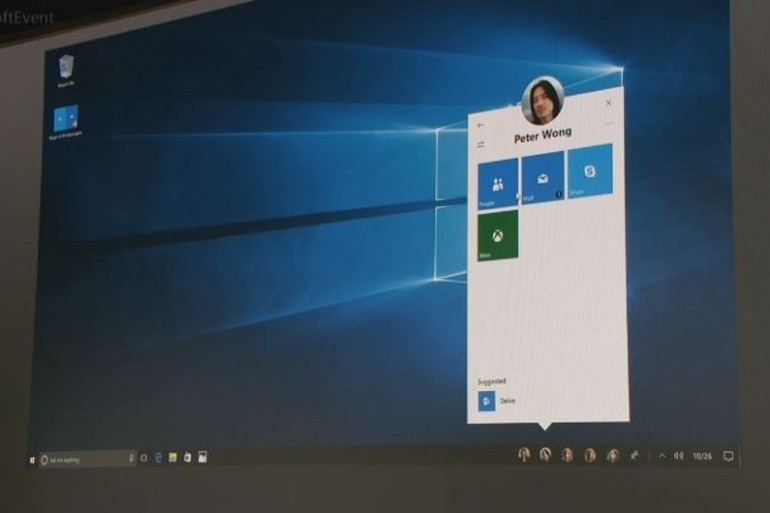Click the Windows Start button
The width and height of the screenshot is (770, 513).
click(32, 459)
